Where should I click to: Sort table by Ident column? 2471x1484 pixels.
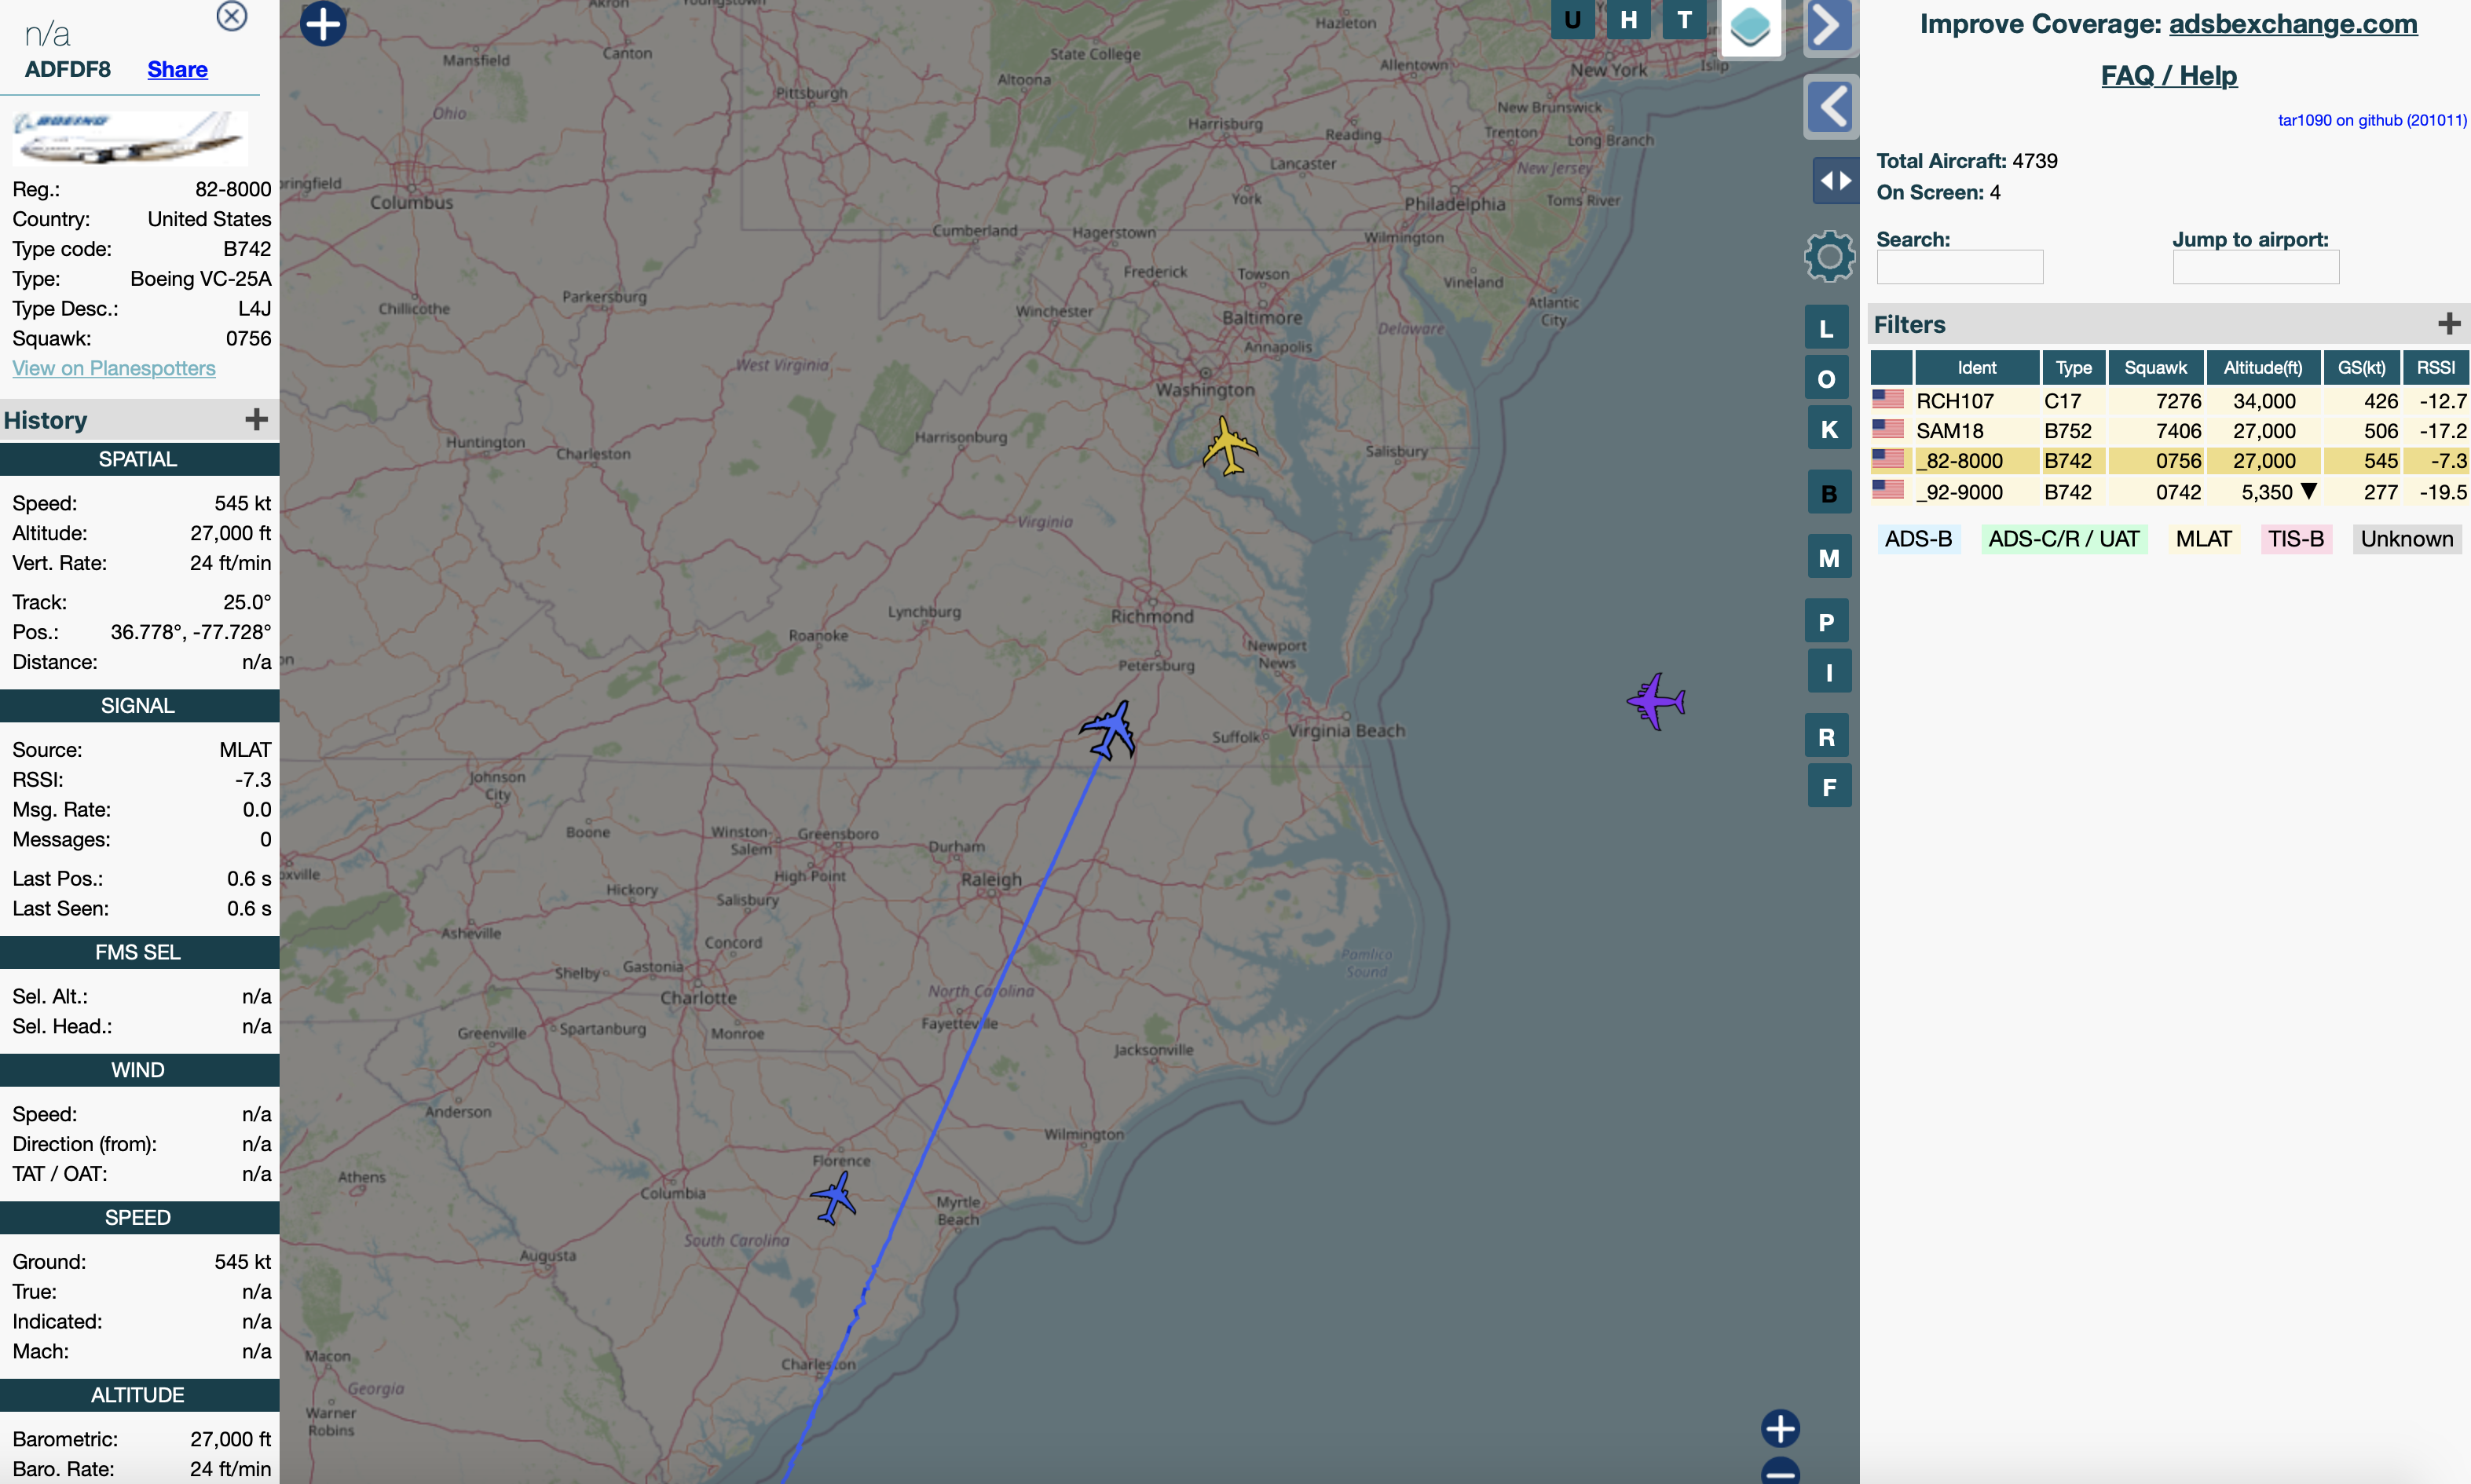[1976, 367]
